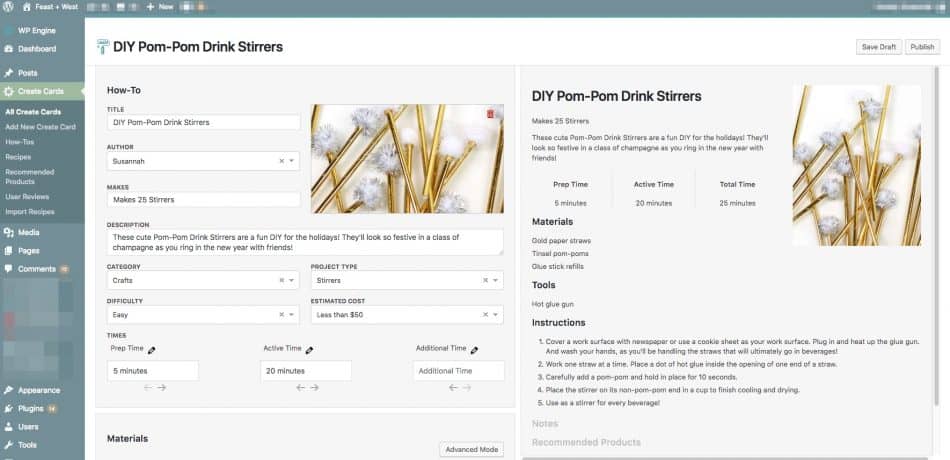Click the Active Time pencil edit icon
Image resolution: width=950 pixels, height=460 pixels.
[310, 350]
